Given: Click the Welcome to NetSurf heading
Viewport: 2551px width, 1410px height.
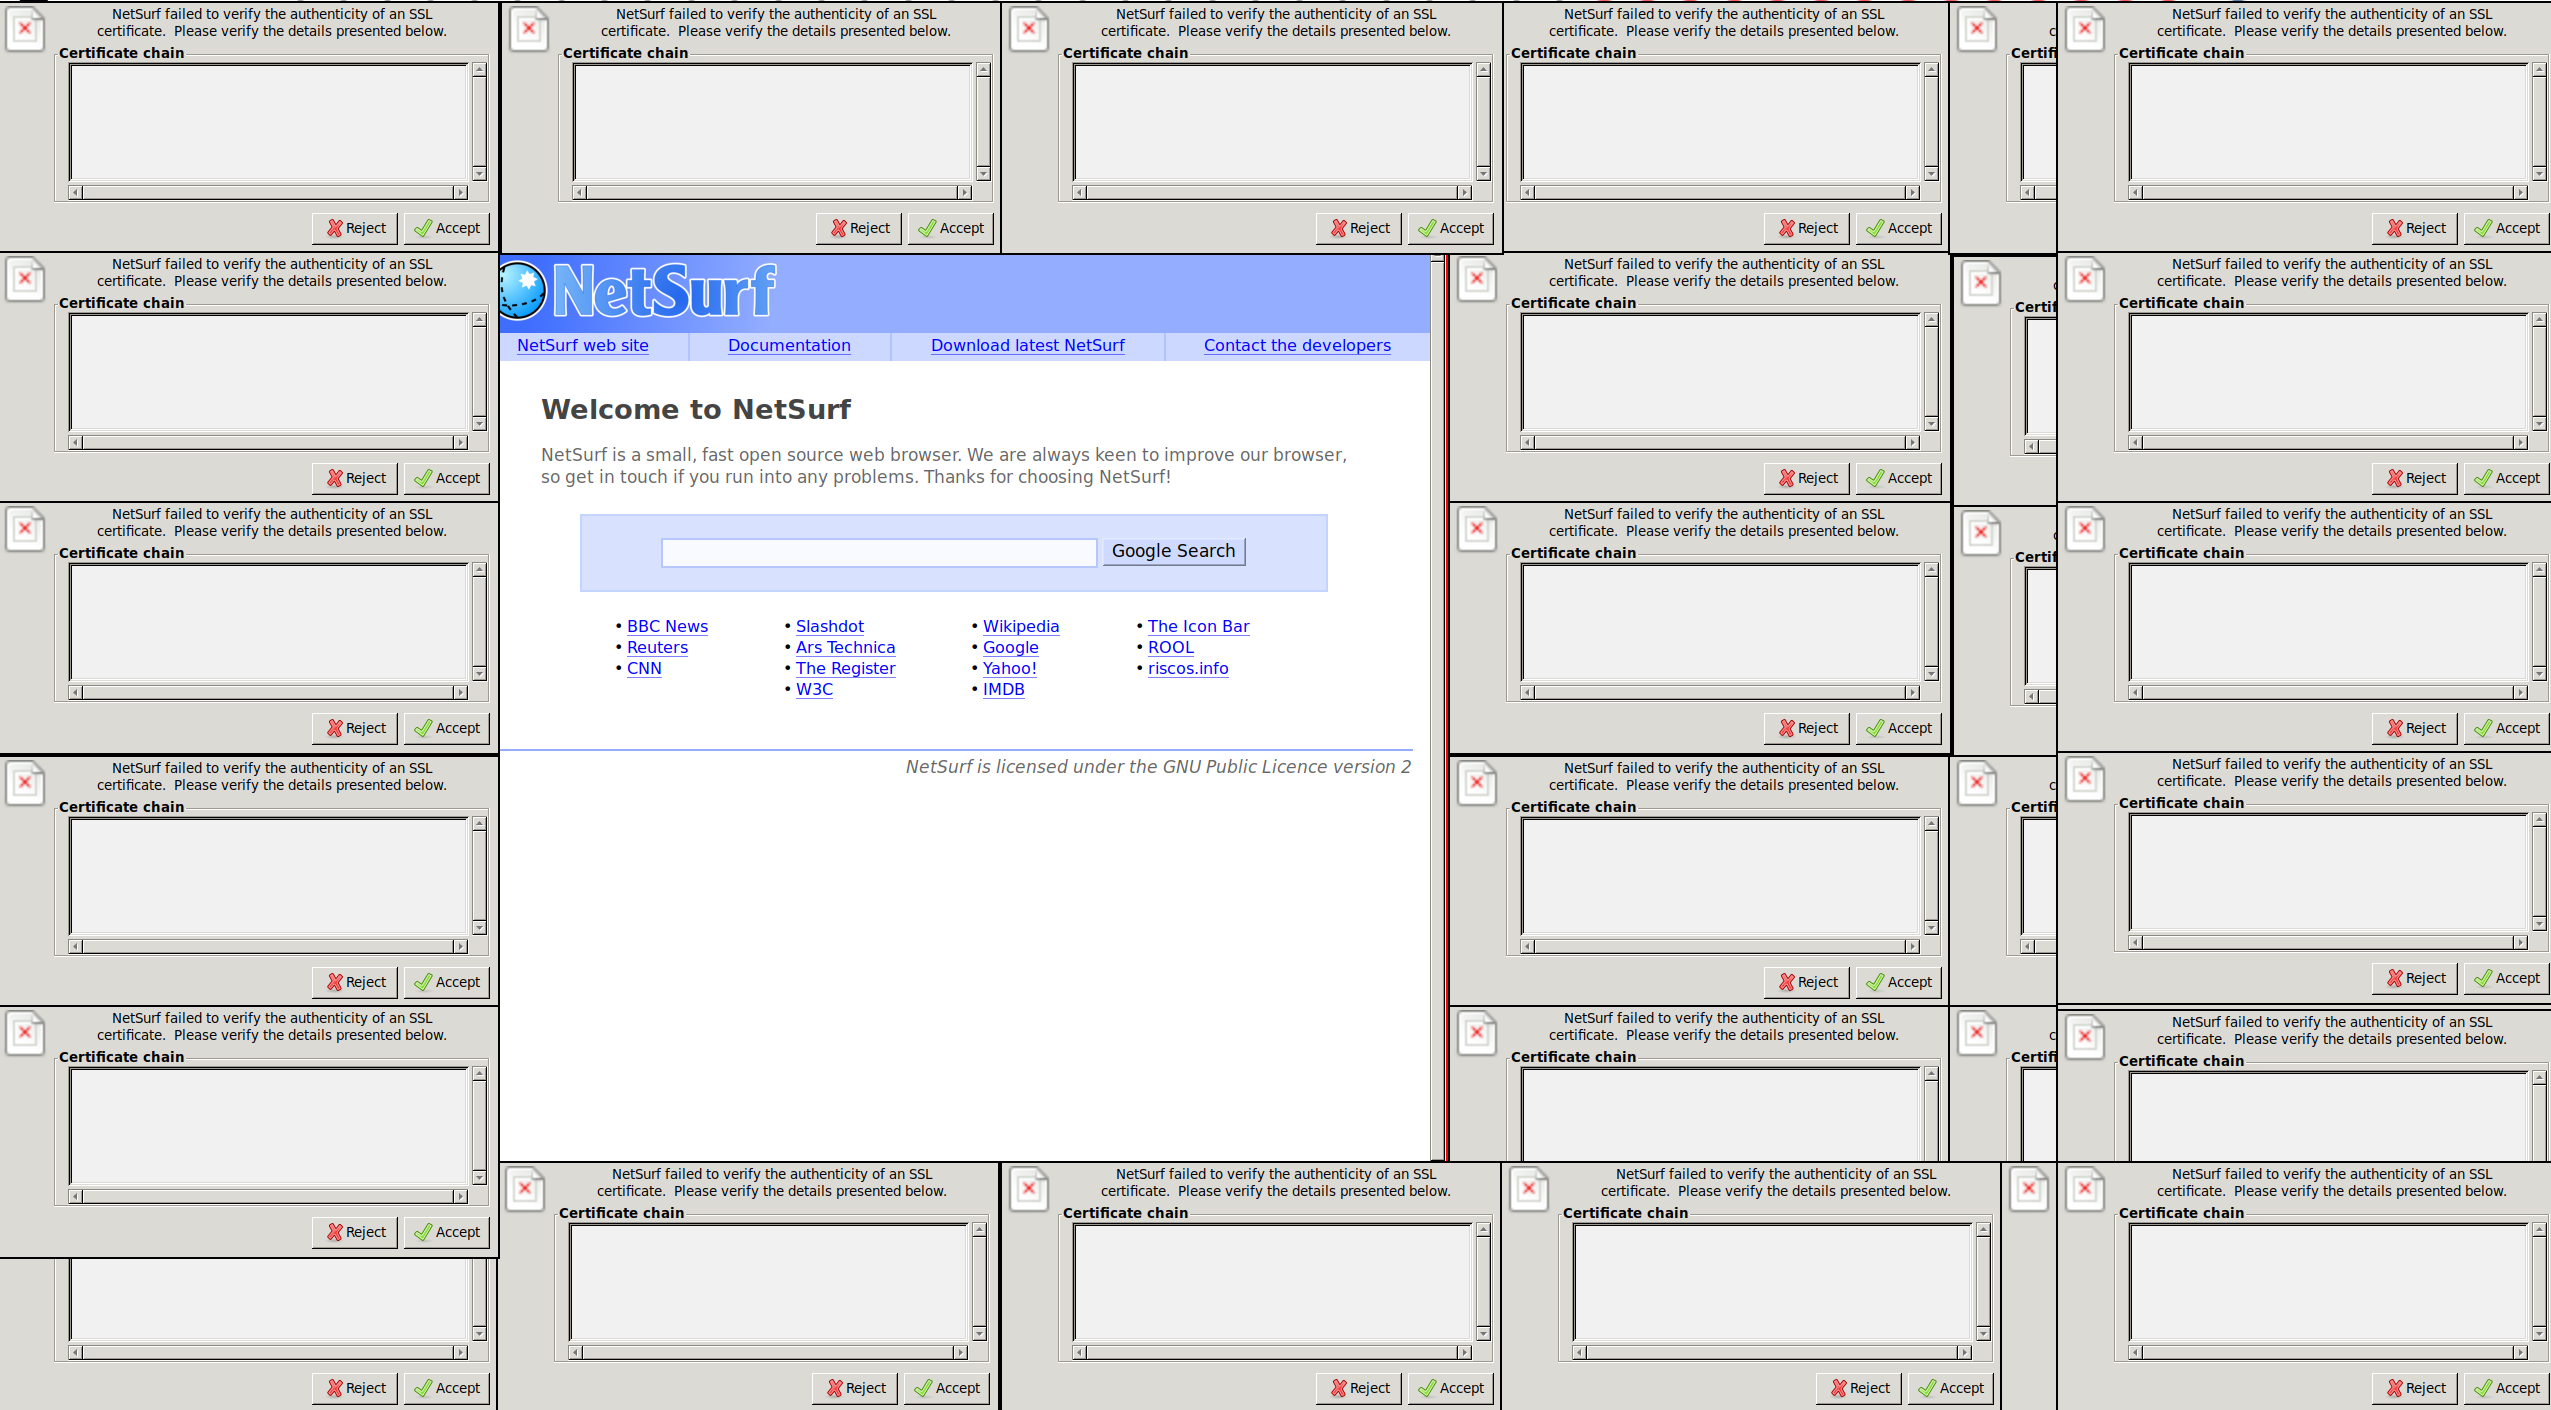Looking at the screenshot, I should point(696,409).
